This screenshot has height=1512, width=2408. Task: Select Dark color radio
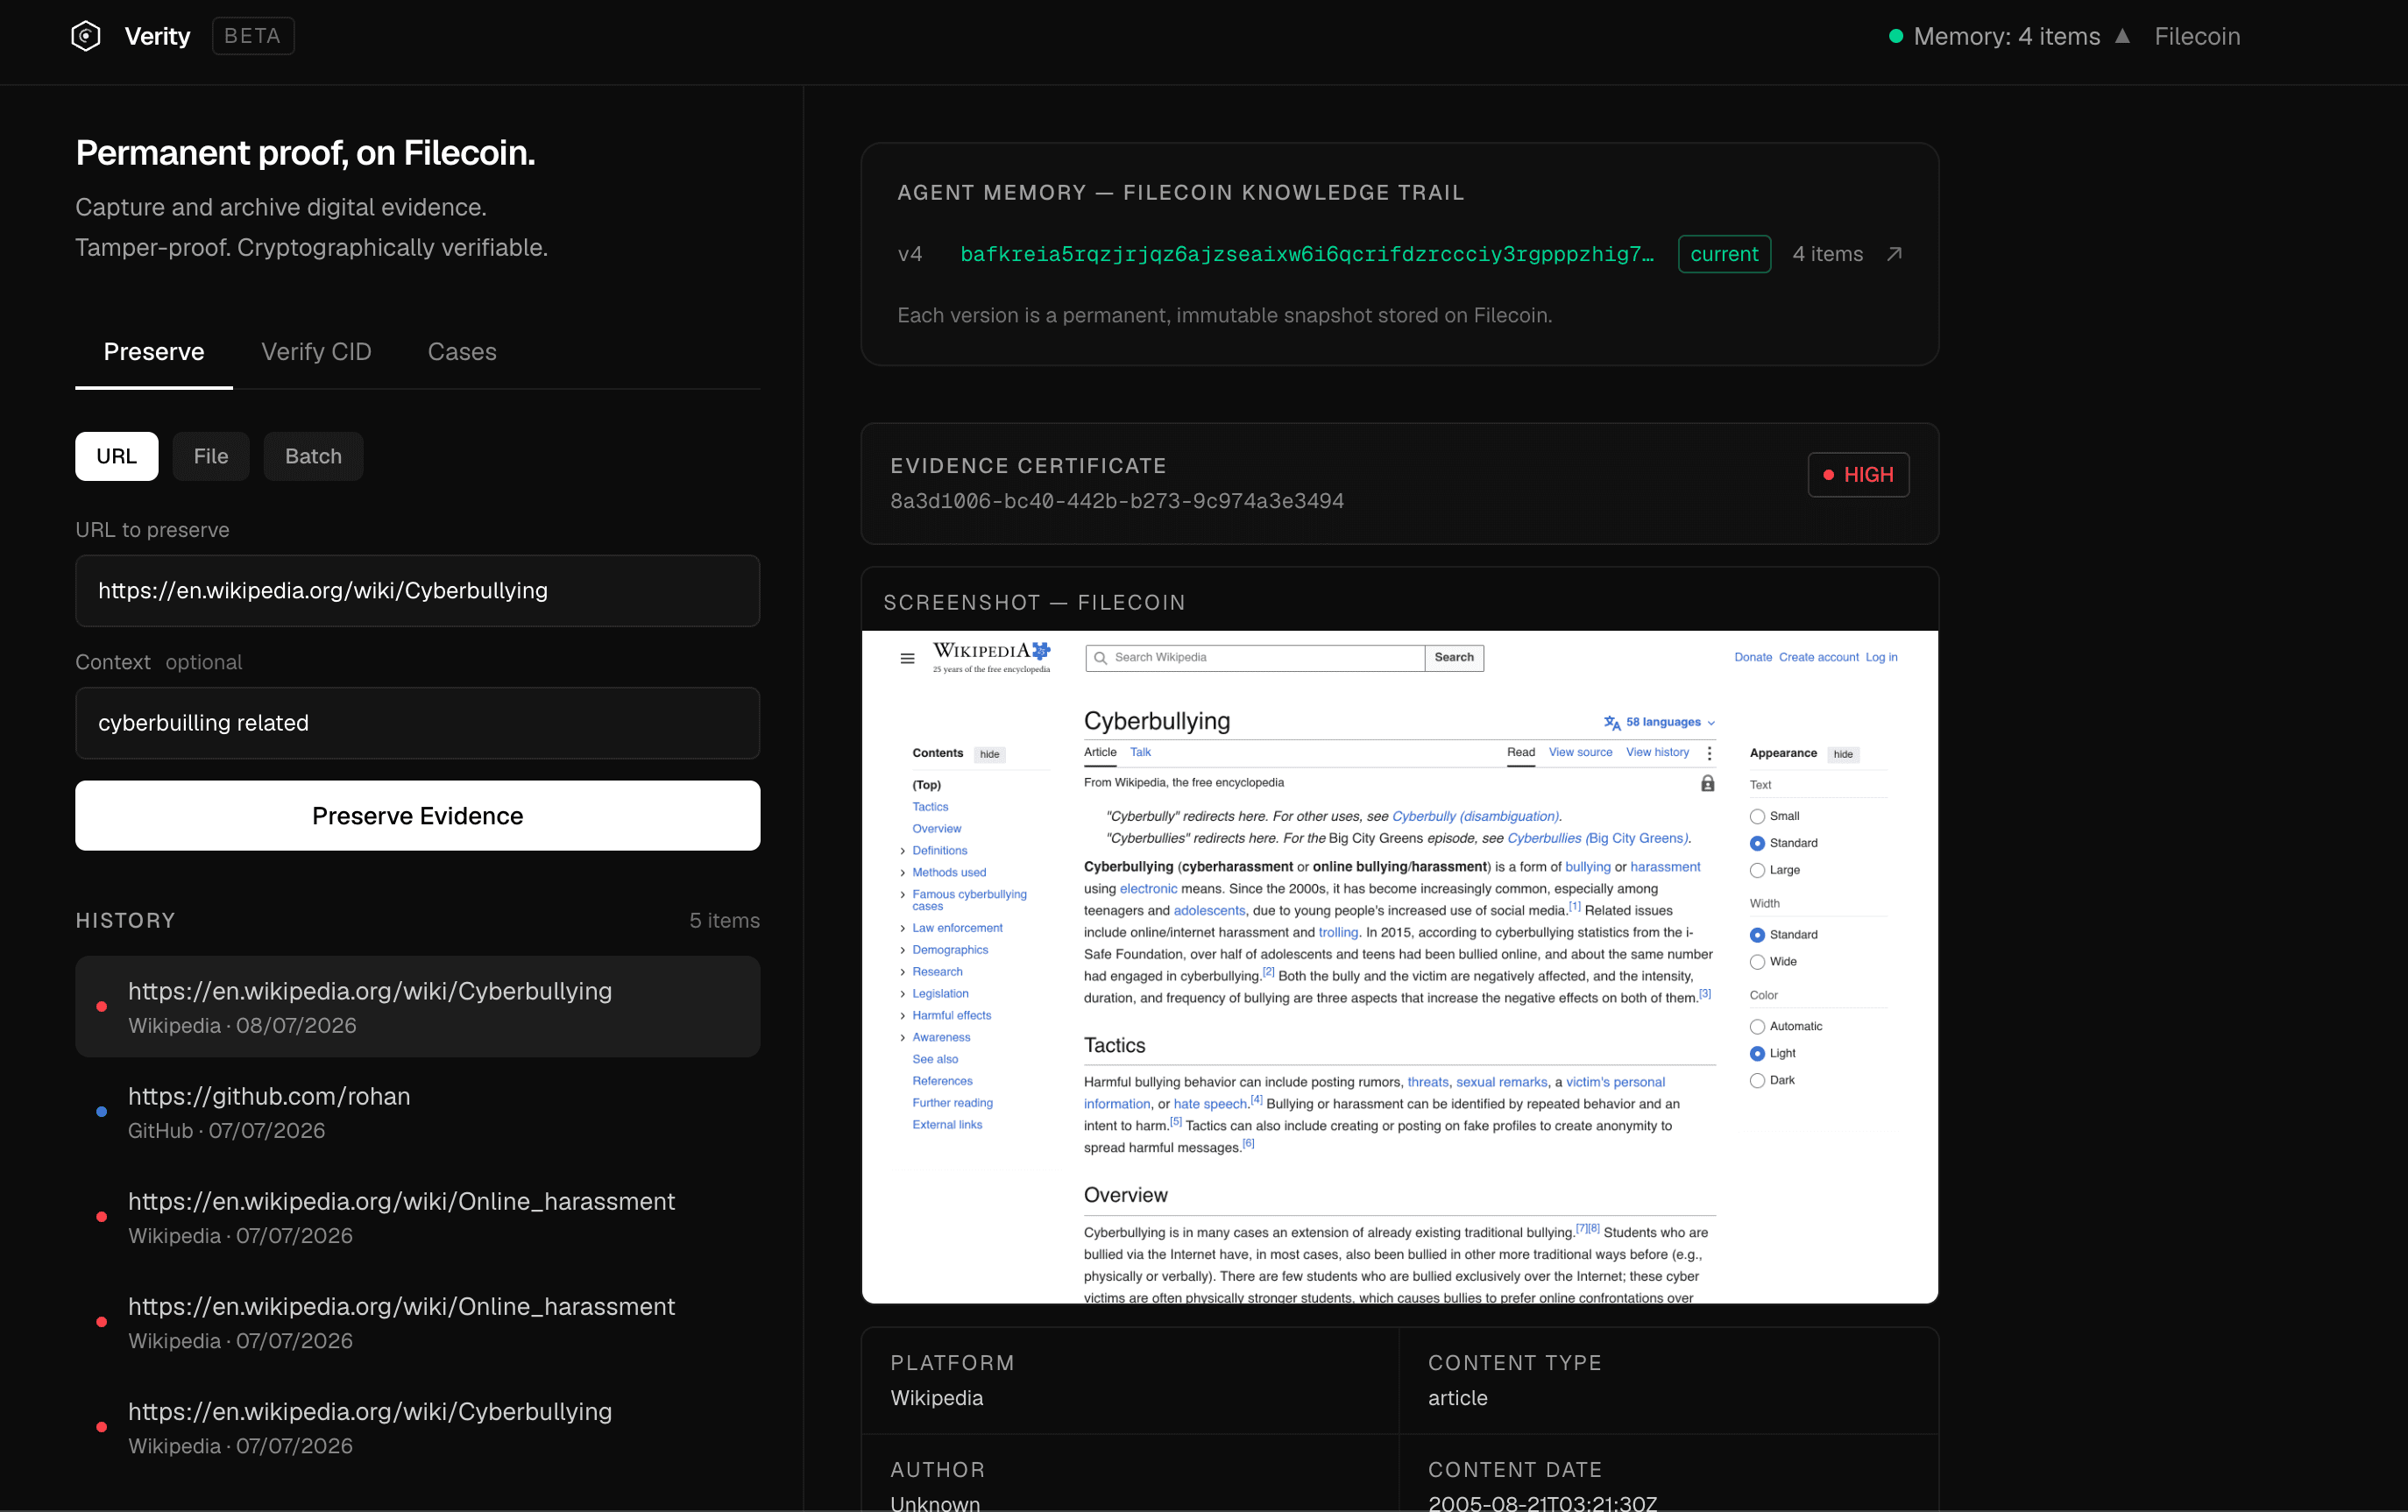1757,1081
